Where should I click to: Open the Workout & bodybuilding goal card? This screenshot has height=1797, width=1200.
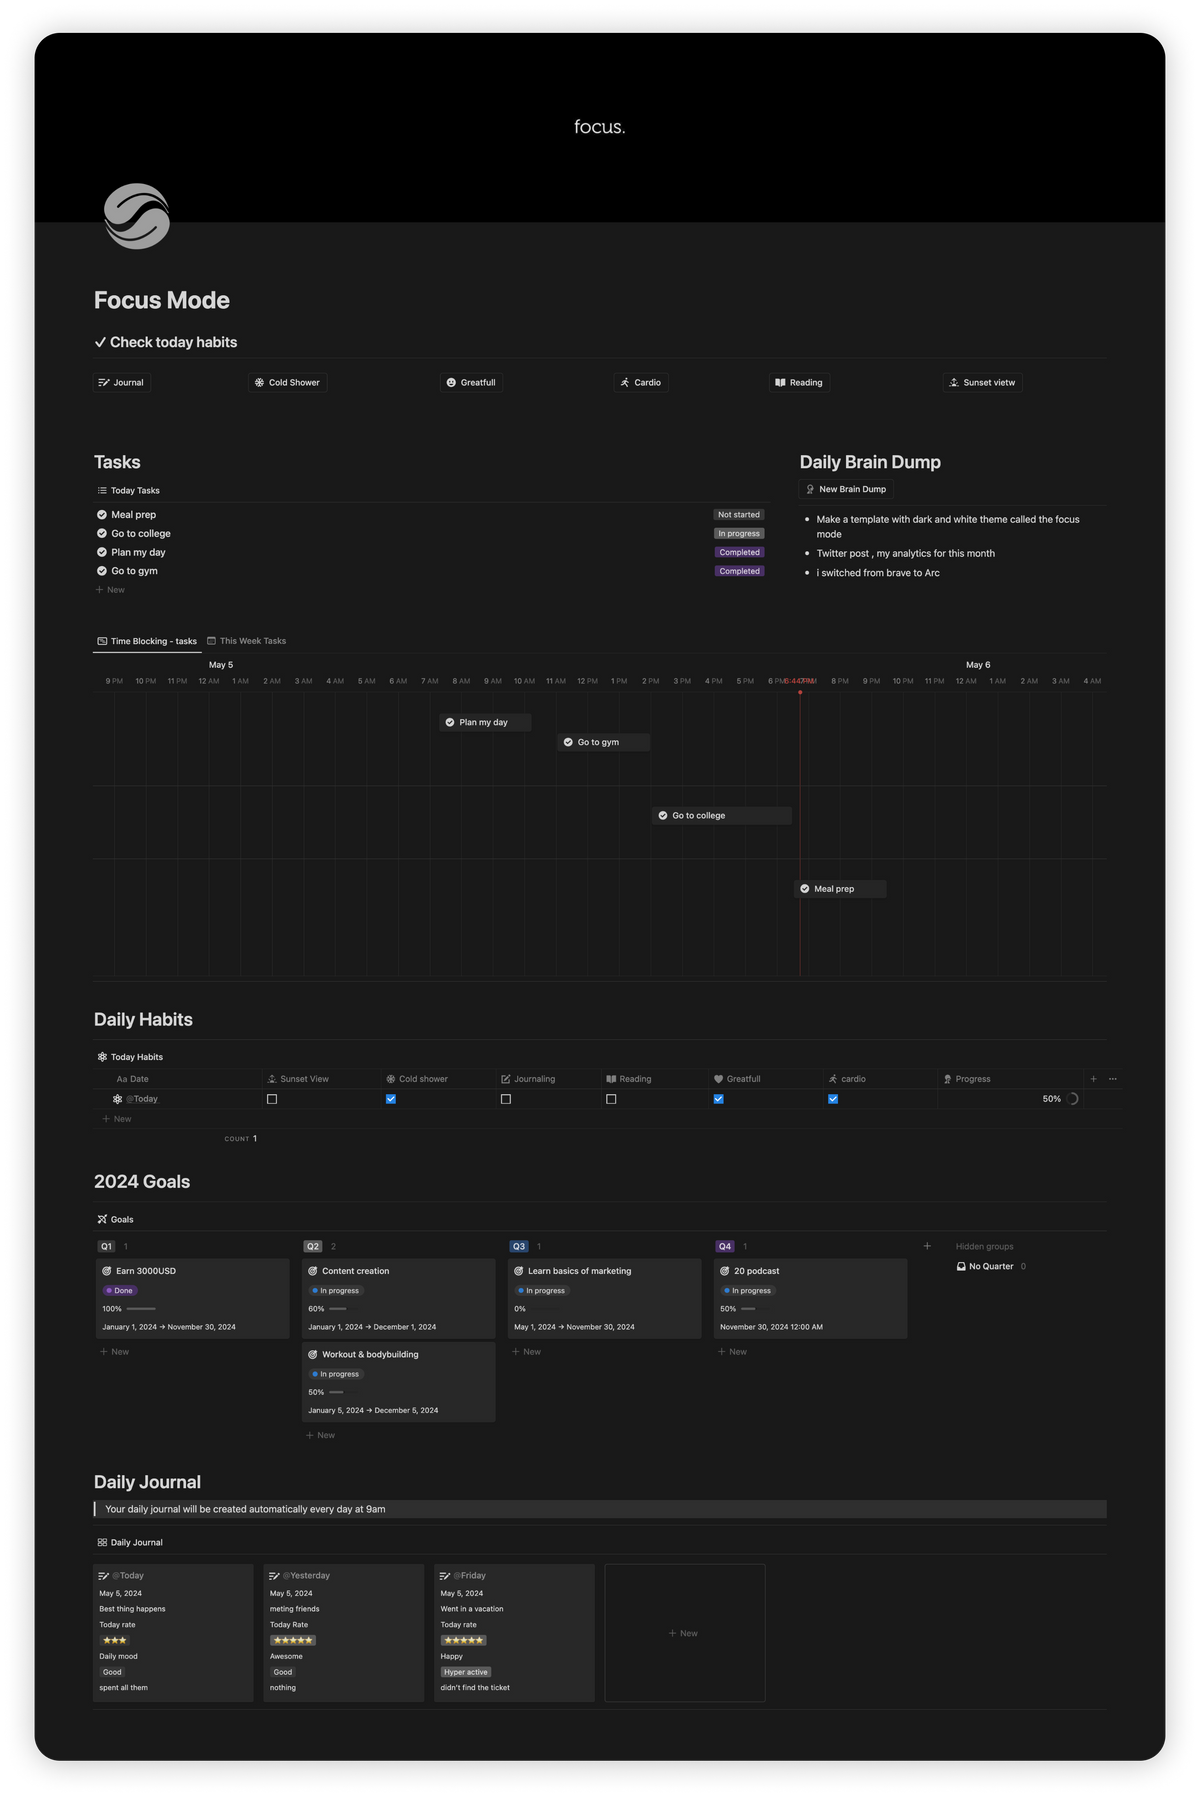coord(398,1382)
